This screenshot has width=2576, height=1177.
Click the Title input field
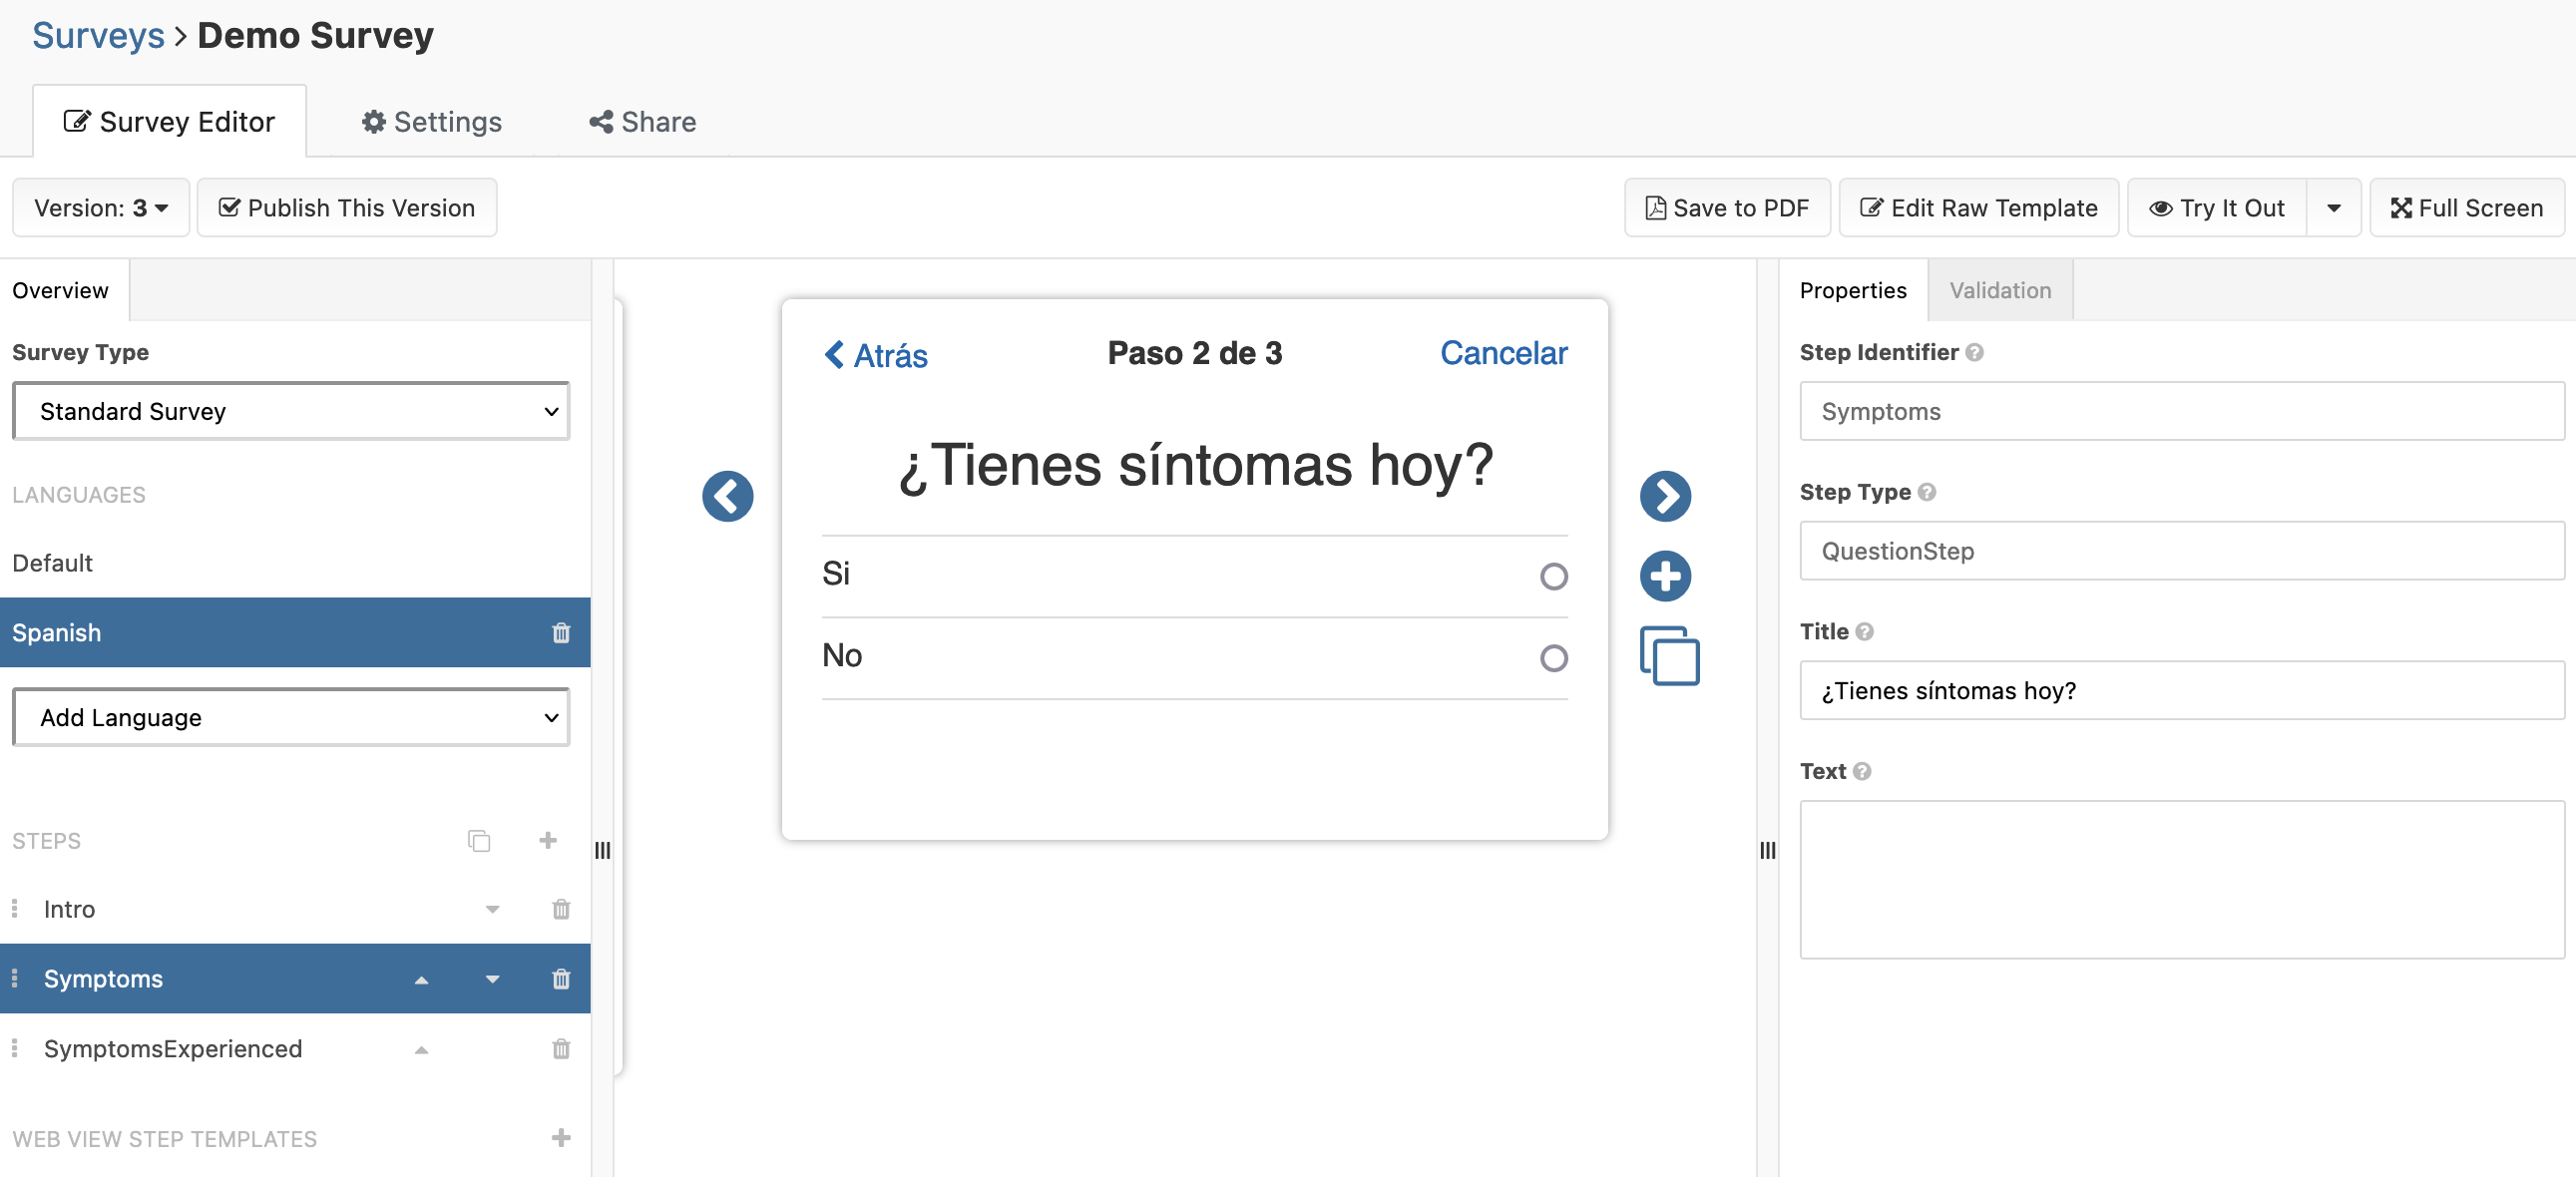click(2182, 690)
